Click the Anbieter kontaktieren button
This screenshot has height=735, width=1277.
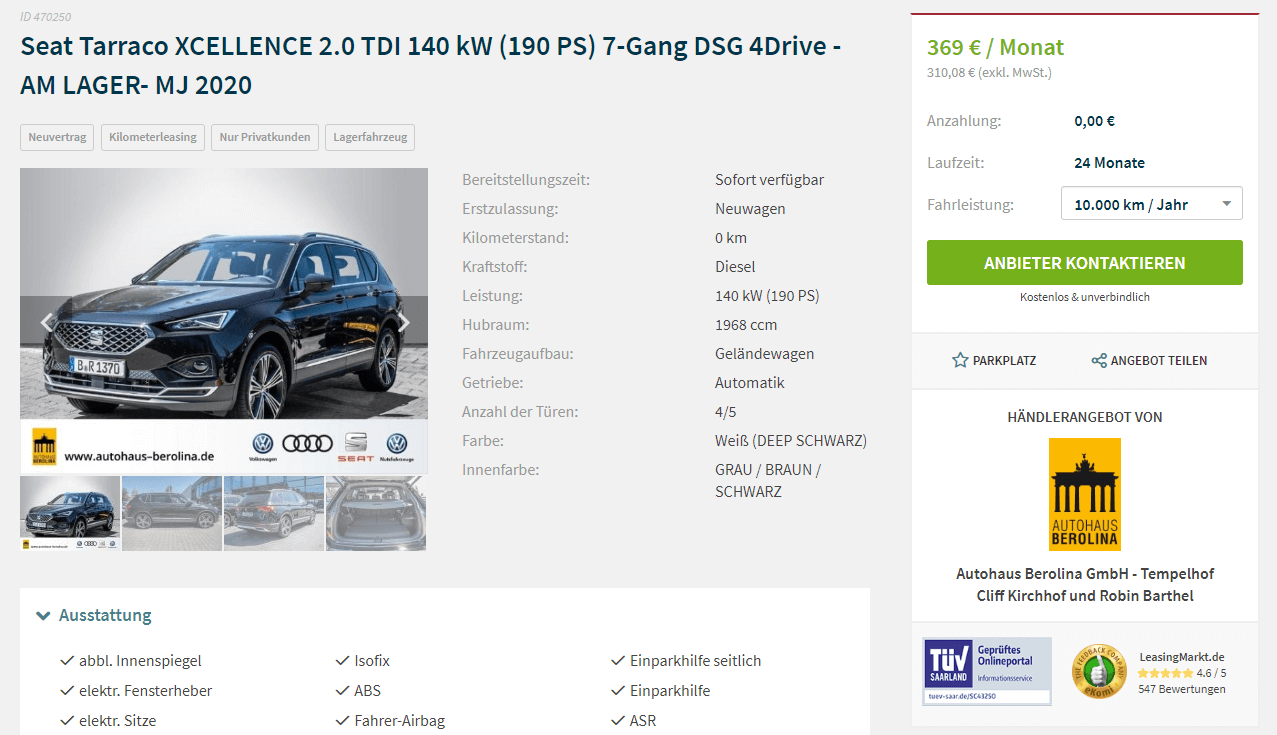point(1085,263)
